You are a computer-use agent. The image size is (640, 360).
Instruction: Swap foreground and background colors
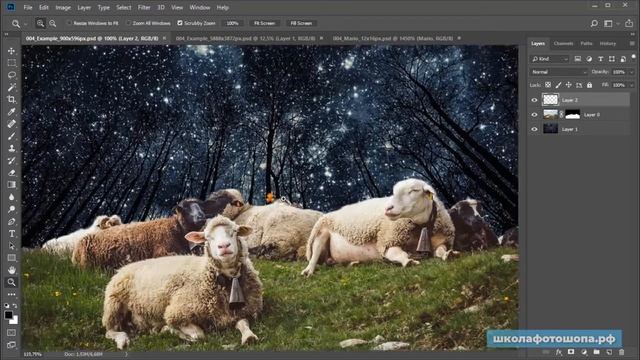coord(15,306)
